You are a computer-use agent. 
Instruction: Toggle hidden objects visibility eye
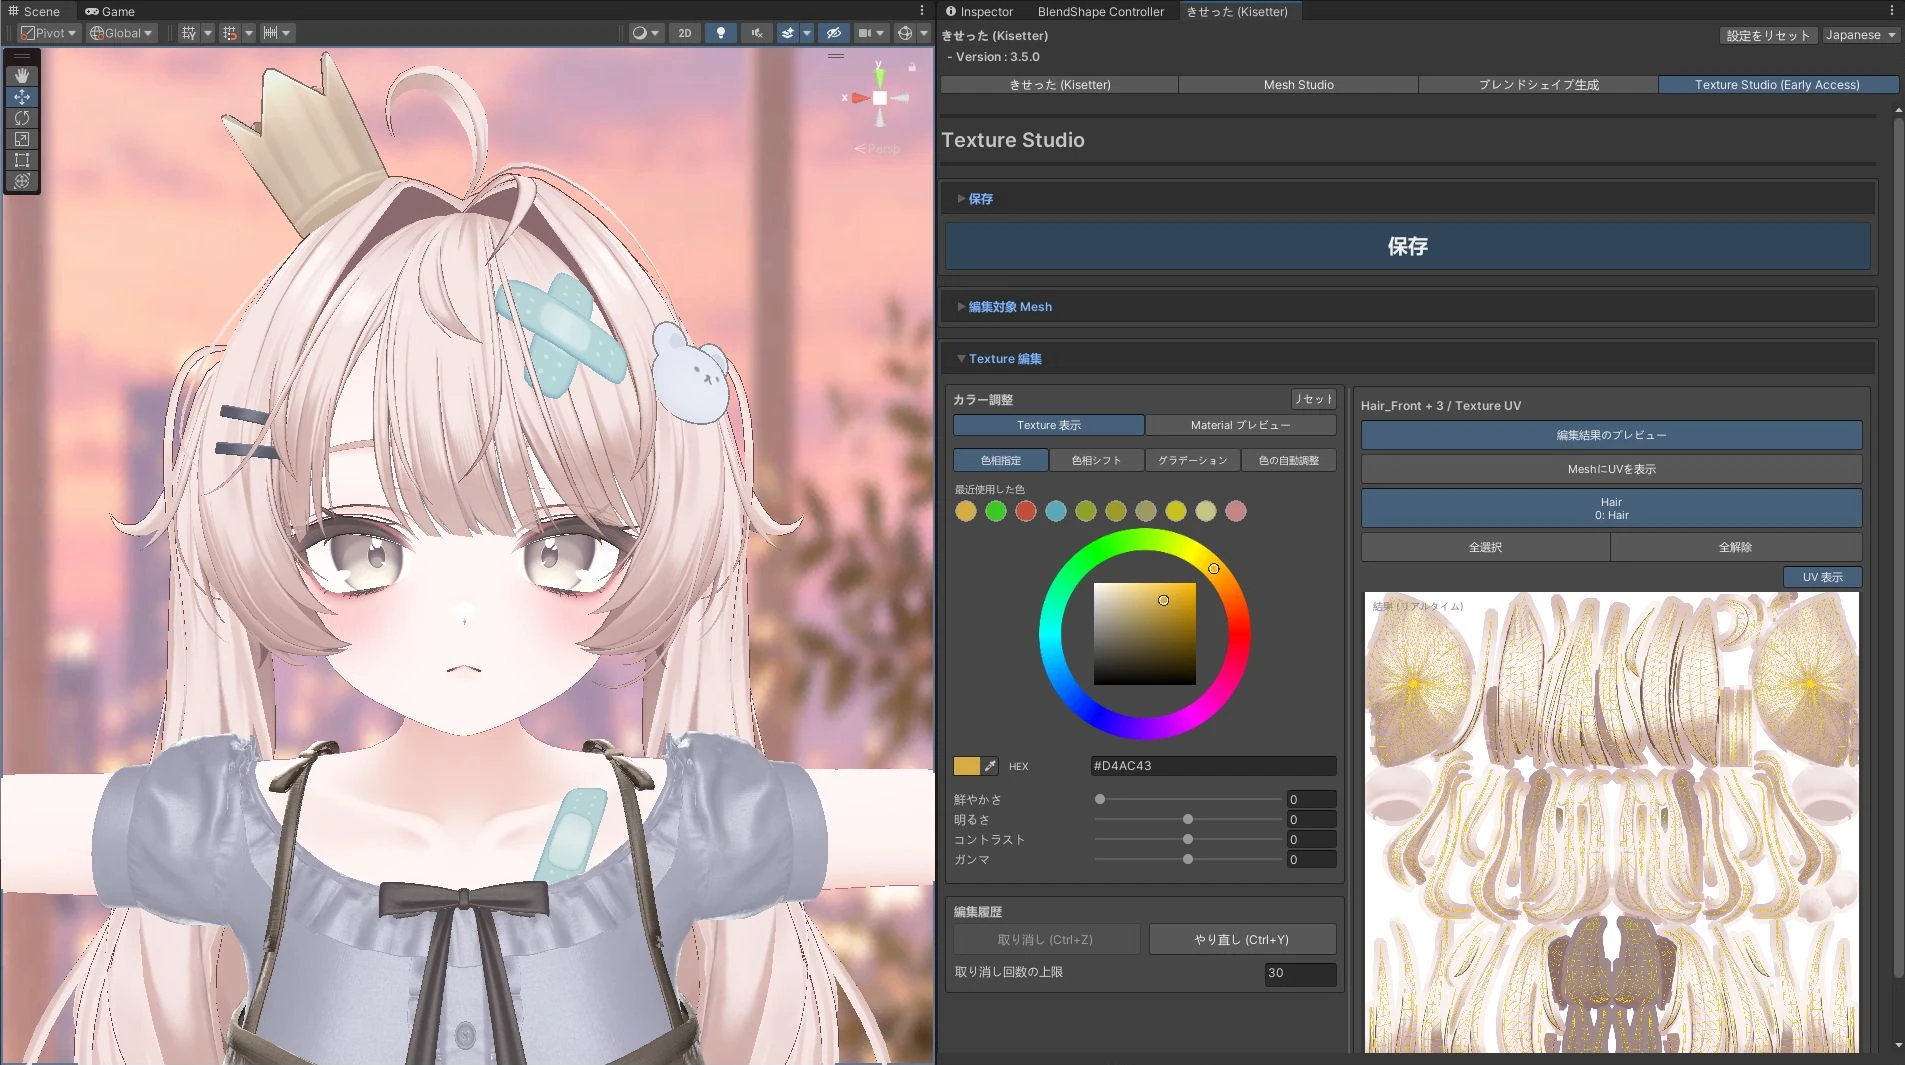[833, 33]
